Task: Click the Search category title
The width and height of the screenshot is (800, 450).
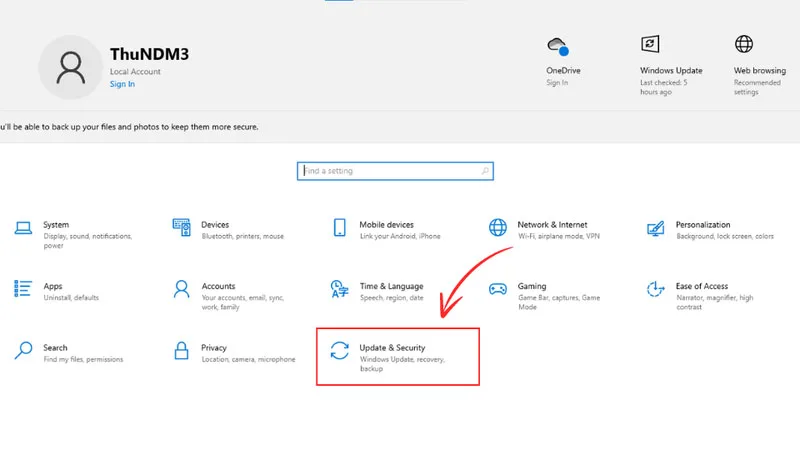Action: [x=55, y=347]
